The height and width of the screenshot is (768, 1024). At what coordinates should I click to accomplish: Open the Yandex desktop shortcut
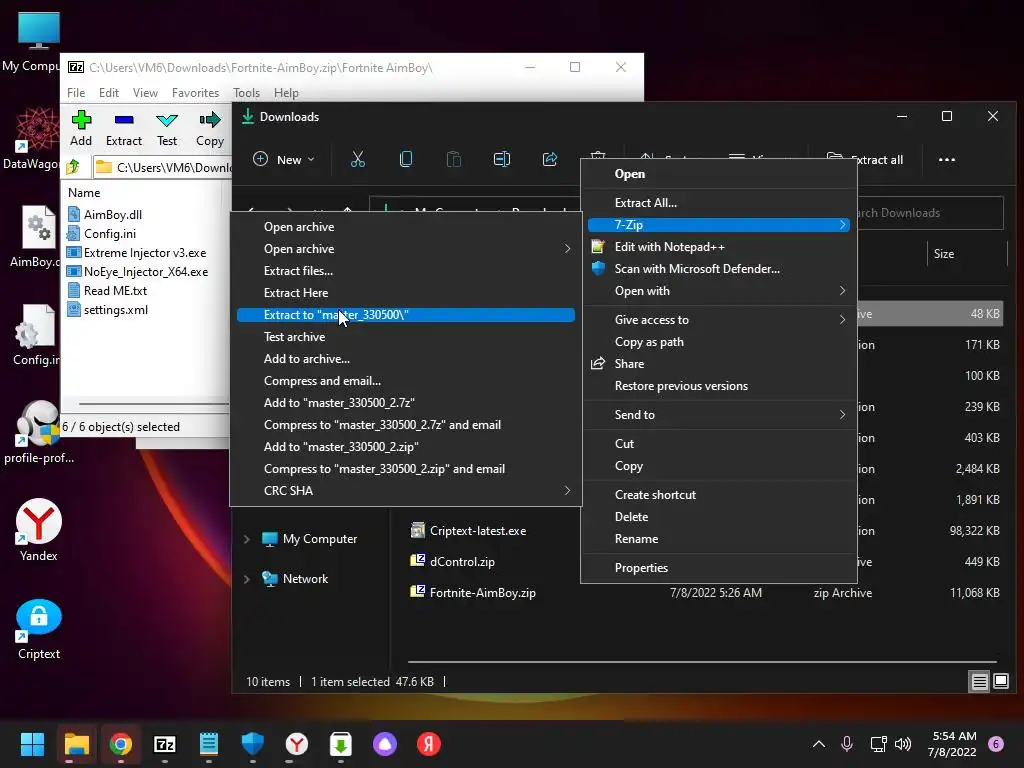click(x=39, y=530)
